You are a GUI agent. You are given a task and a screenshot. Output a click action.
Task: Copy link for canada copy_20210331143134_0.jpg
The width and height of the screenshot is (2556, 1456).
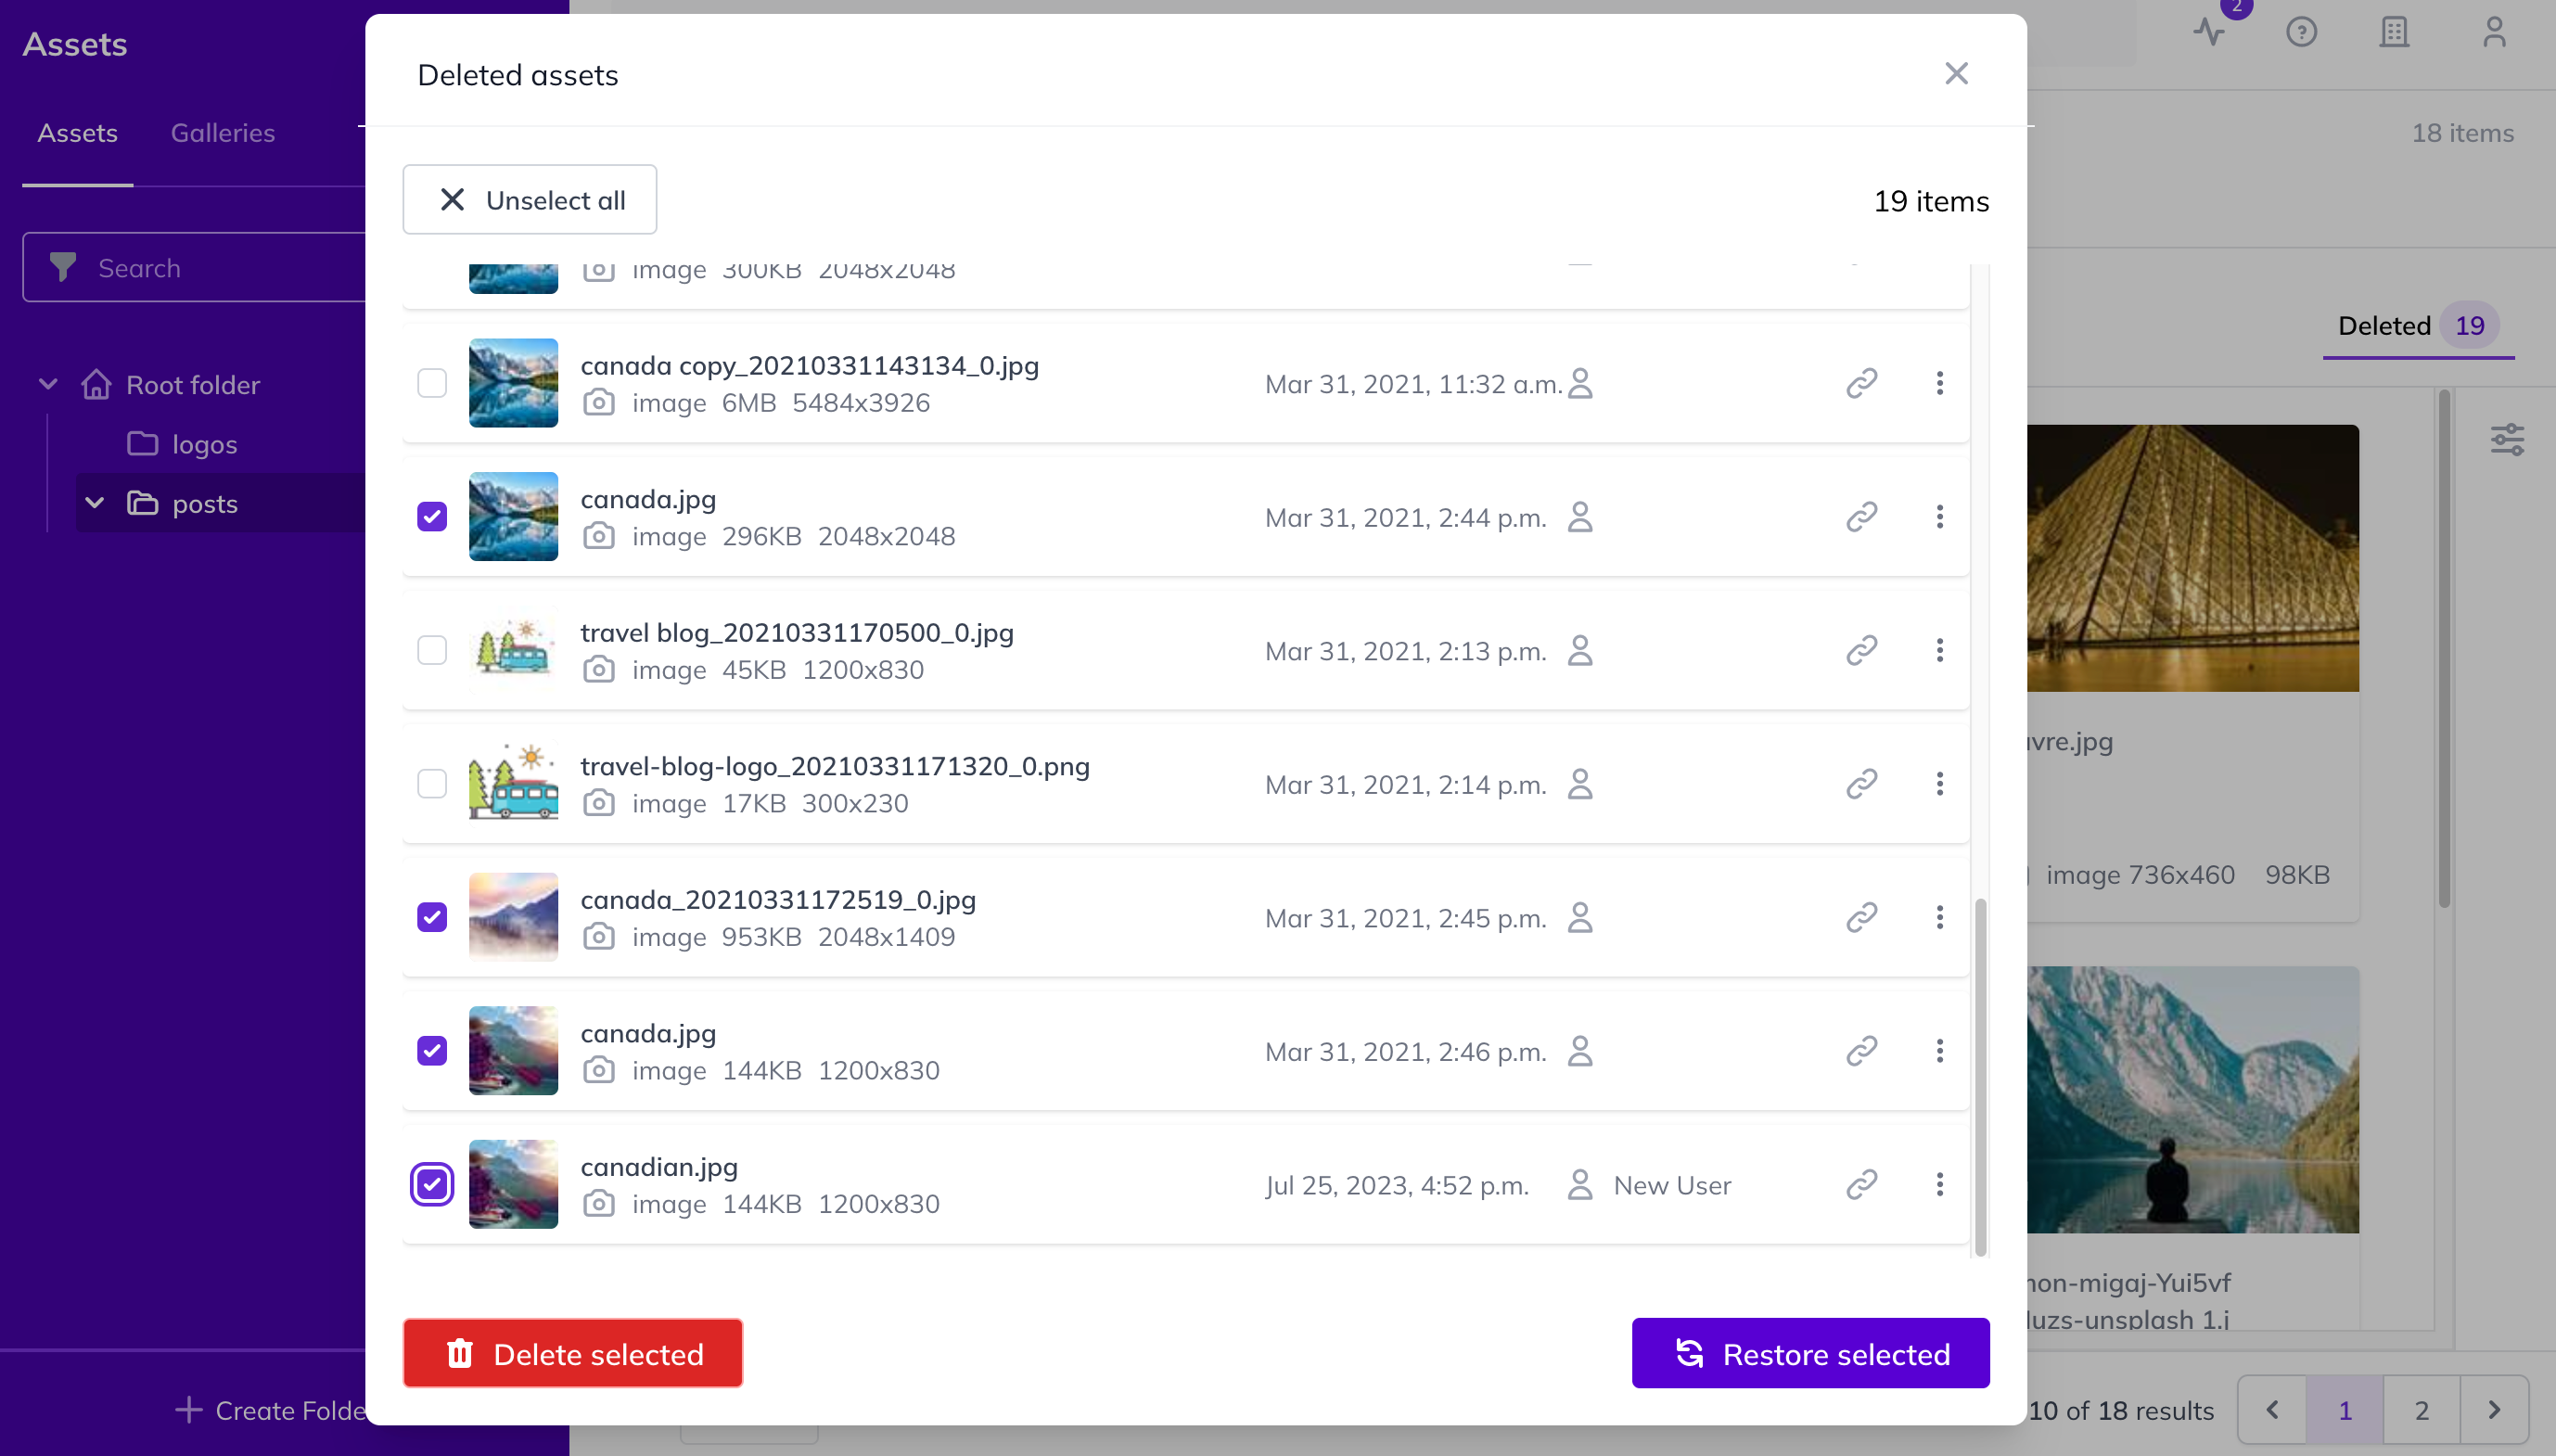(x=1861, y=383)
